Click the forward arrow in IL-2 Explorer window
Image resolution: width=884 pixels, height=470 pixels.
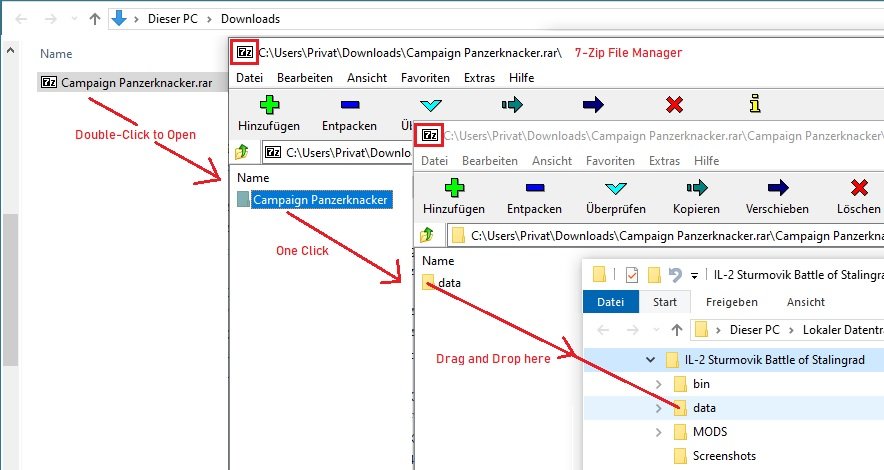click(633, 330)
